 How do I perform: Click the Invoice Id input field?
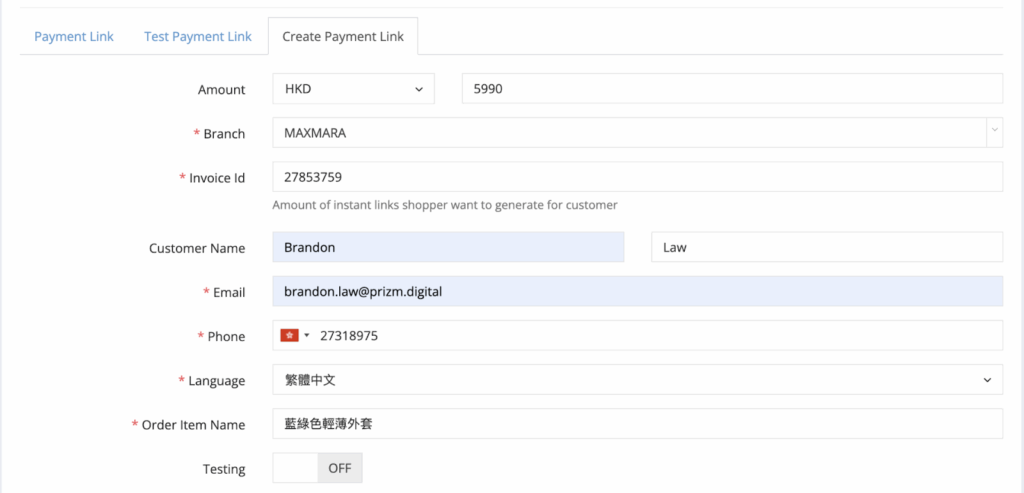coord(637,178)
